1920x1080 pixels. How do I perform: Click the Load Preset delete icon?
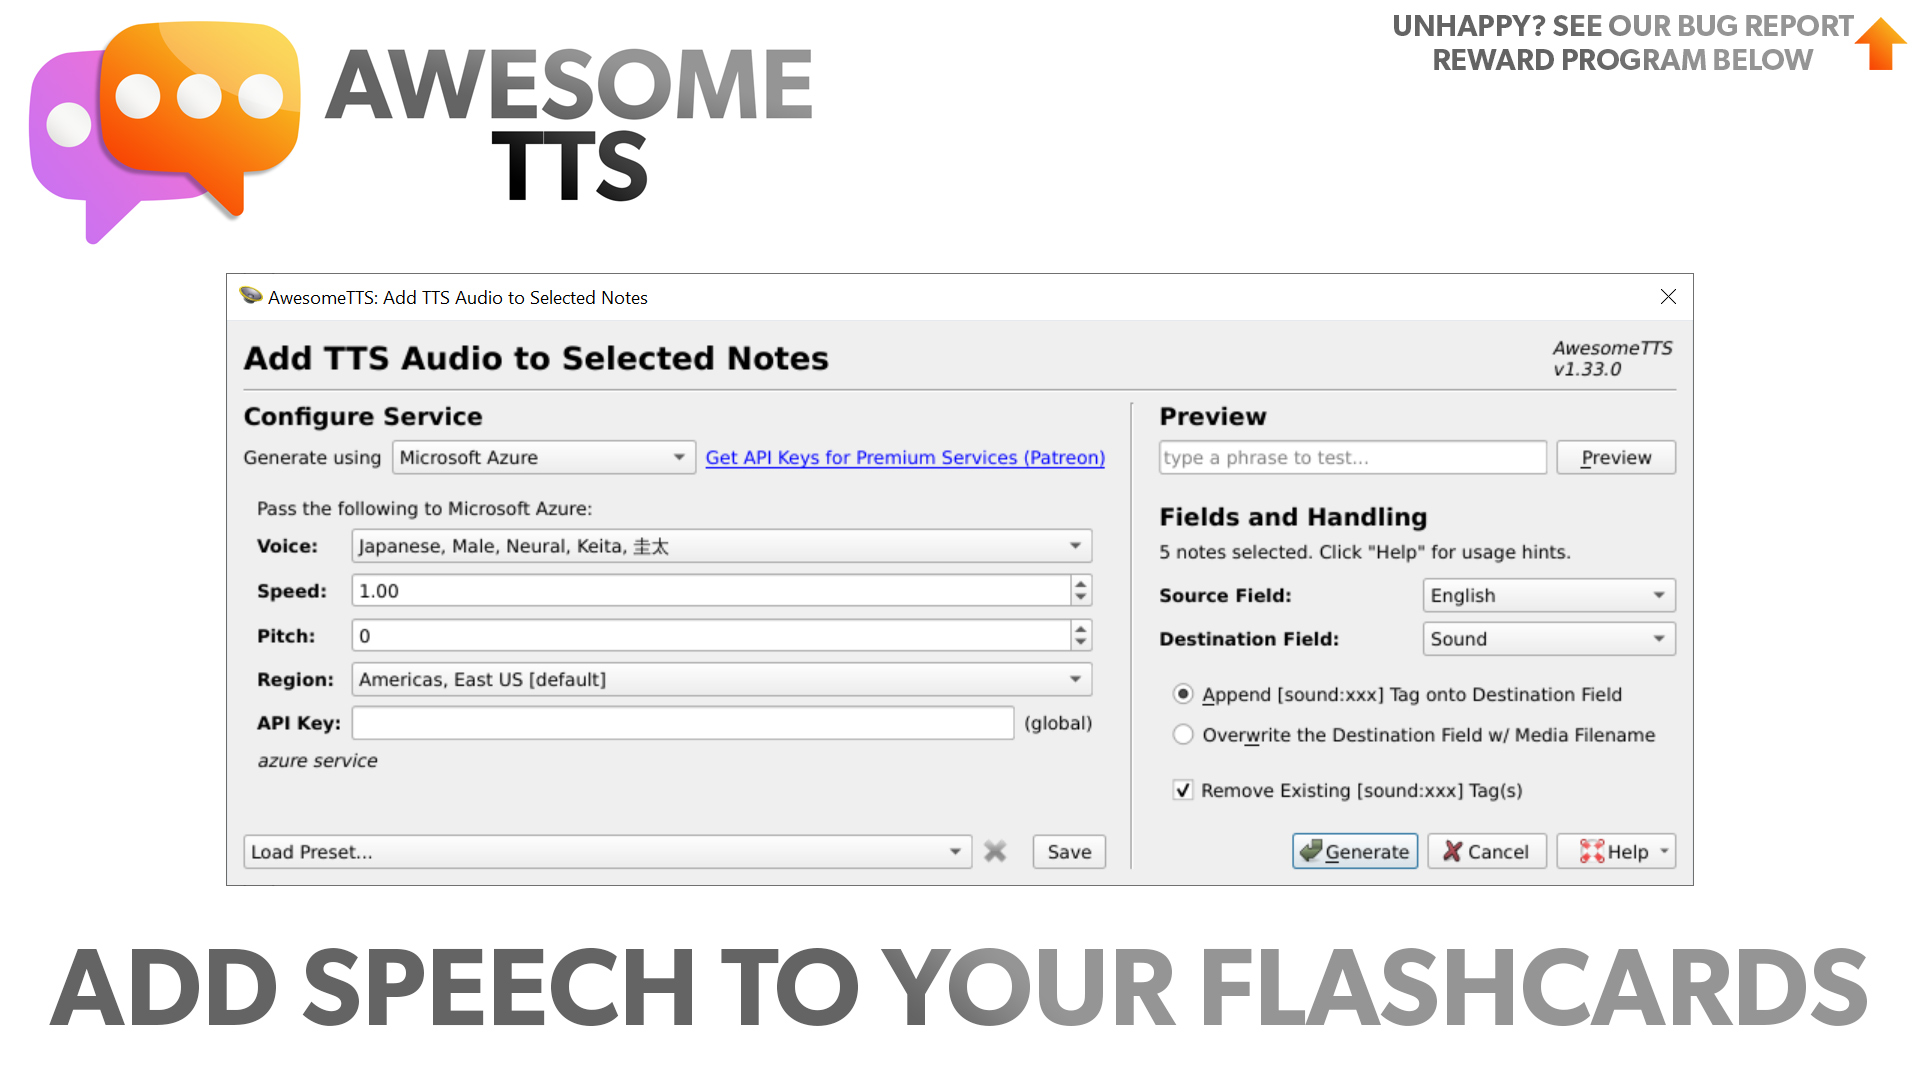pyautogui.click(x=997, y=851)
